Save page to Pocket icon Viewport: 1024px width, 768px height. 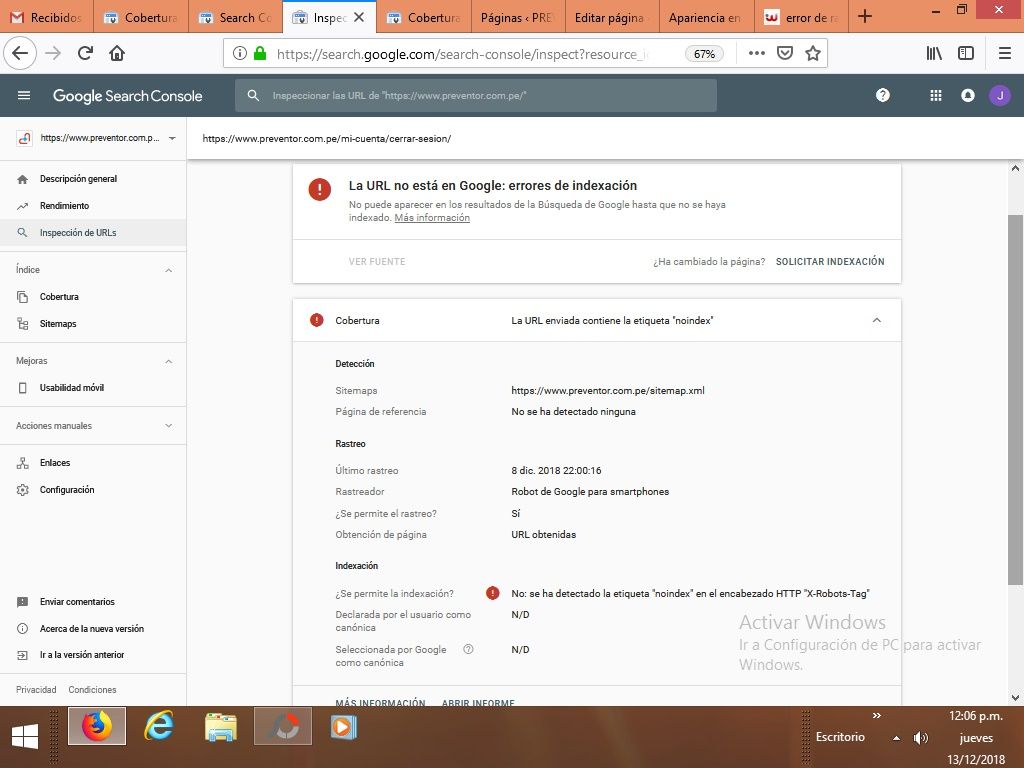point(784,54)
